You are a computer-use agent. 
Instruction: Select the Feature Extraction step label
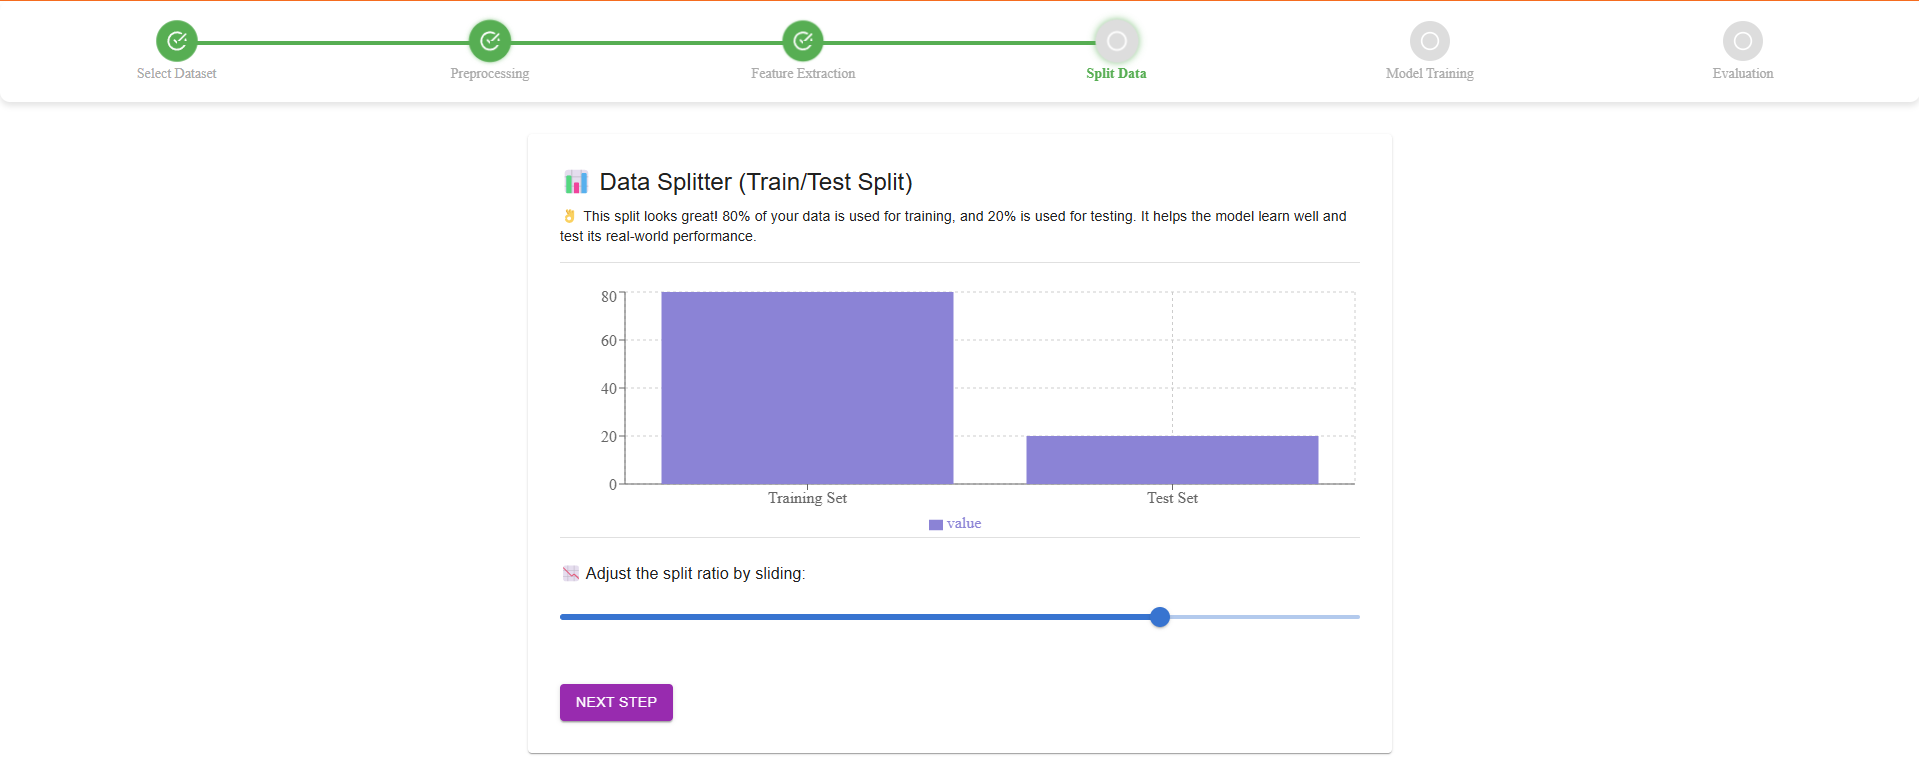(x=803, y=74)
